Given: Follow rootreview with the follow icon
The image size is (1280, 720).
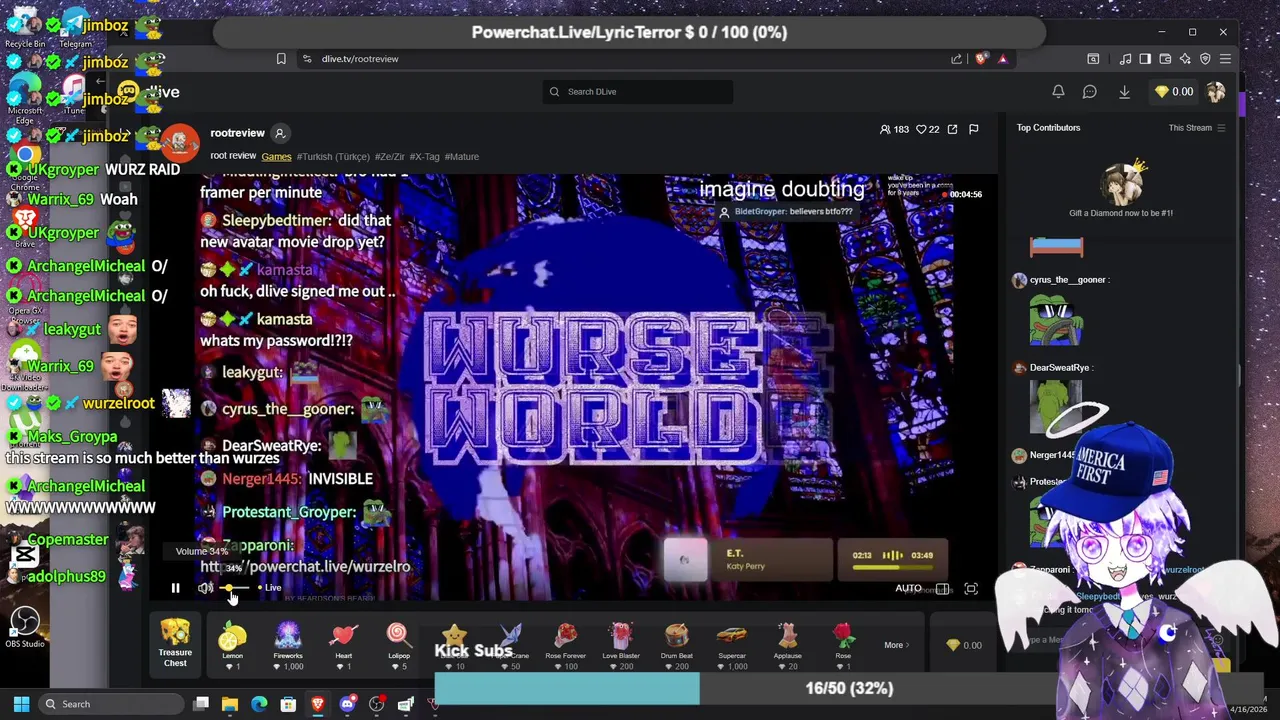Looking at the screenshot, I should (x=280, y=133).
